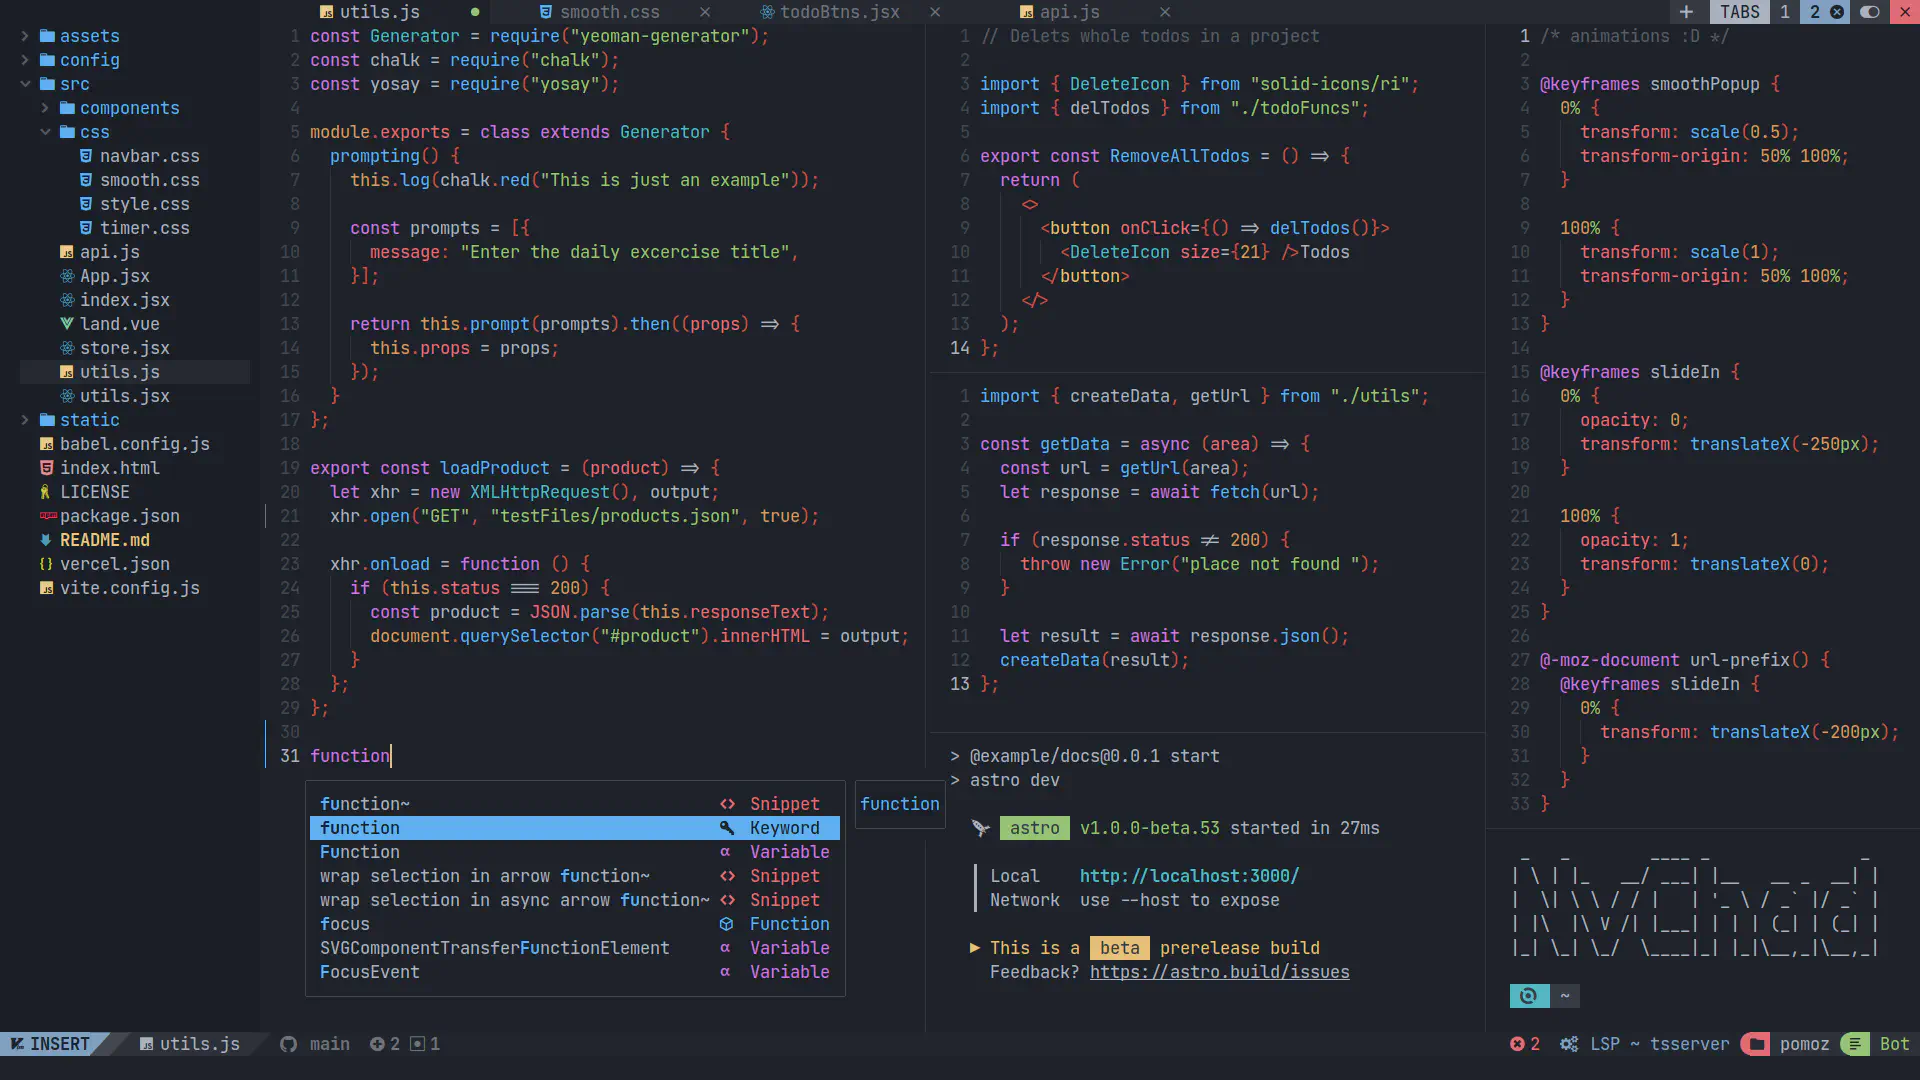Click the pomoz folder icon in status bar
1920x1080 pixels.
pyautogui.click(x=1756, y=1044)
